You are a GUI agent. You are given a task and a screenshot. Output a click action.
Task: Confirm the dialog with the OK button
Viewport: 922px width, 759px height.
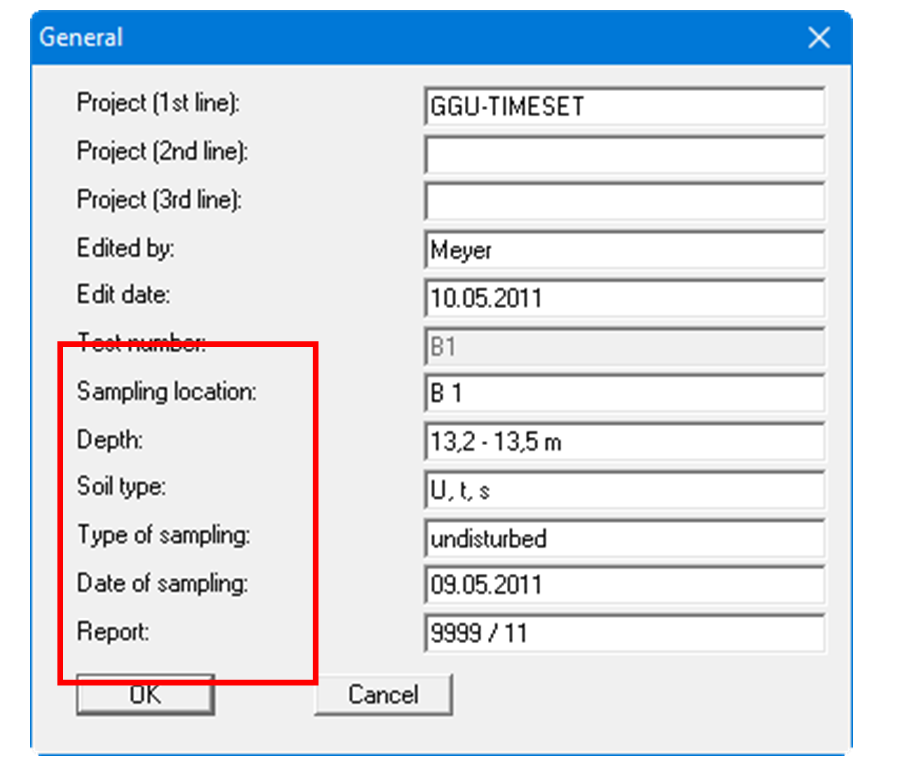click(145, 694)
